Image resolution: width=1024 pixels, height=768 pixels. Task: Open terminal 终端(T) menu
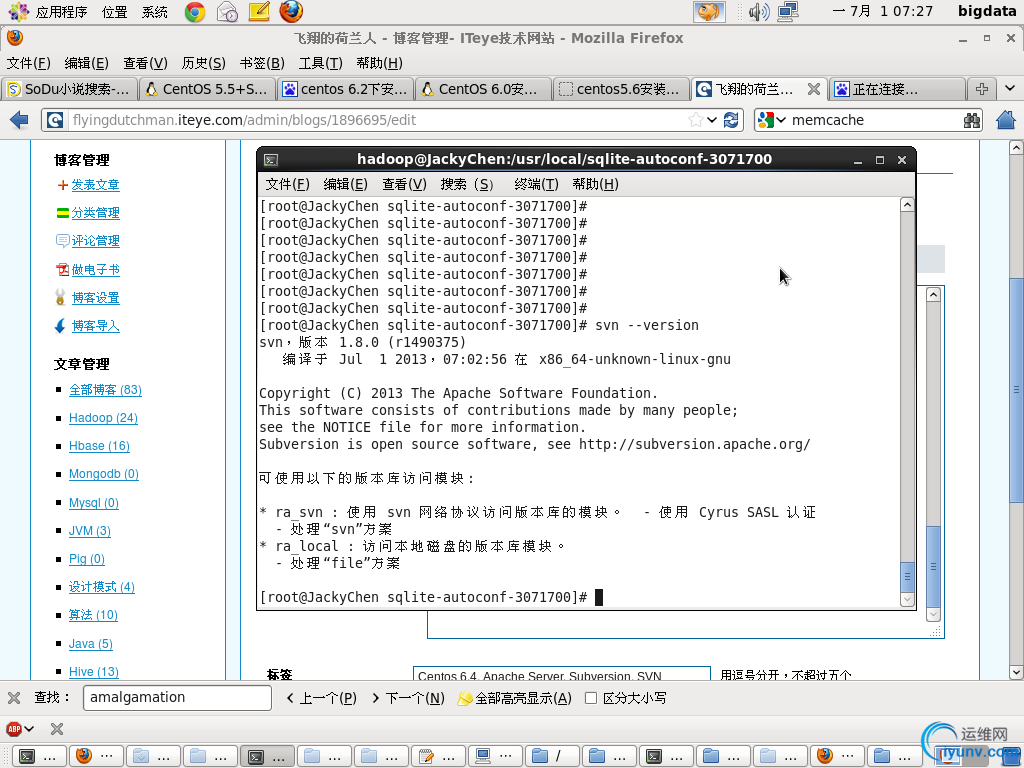[536, 184]
